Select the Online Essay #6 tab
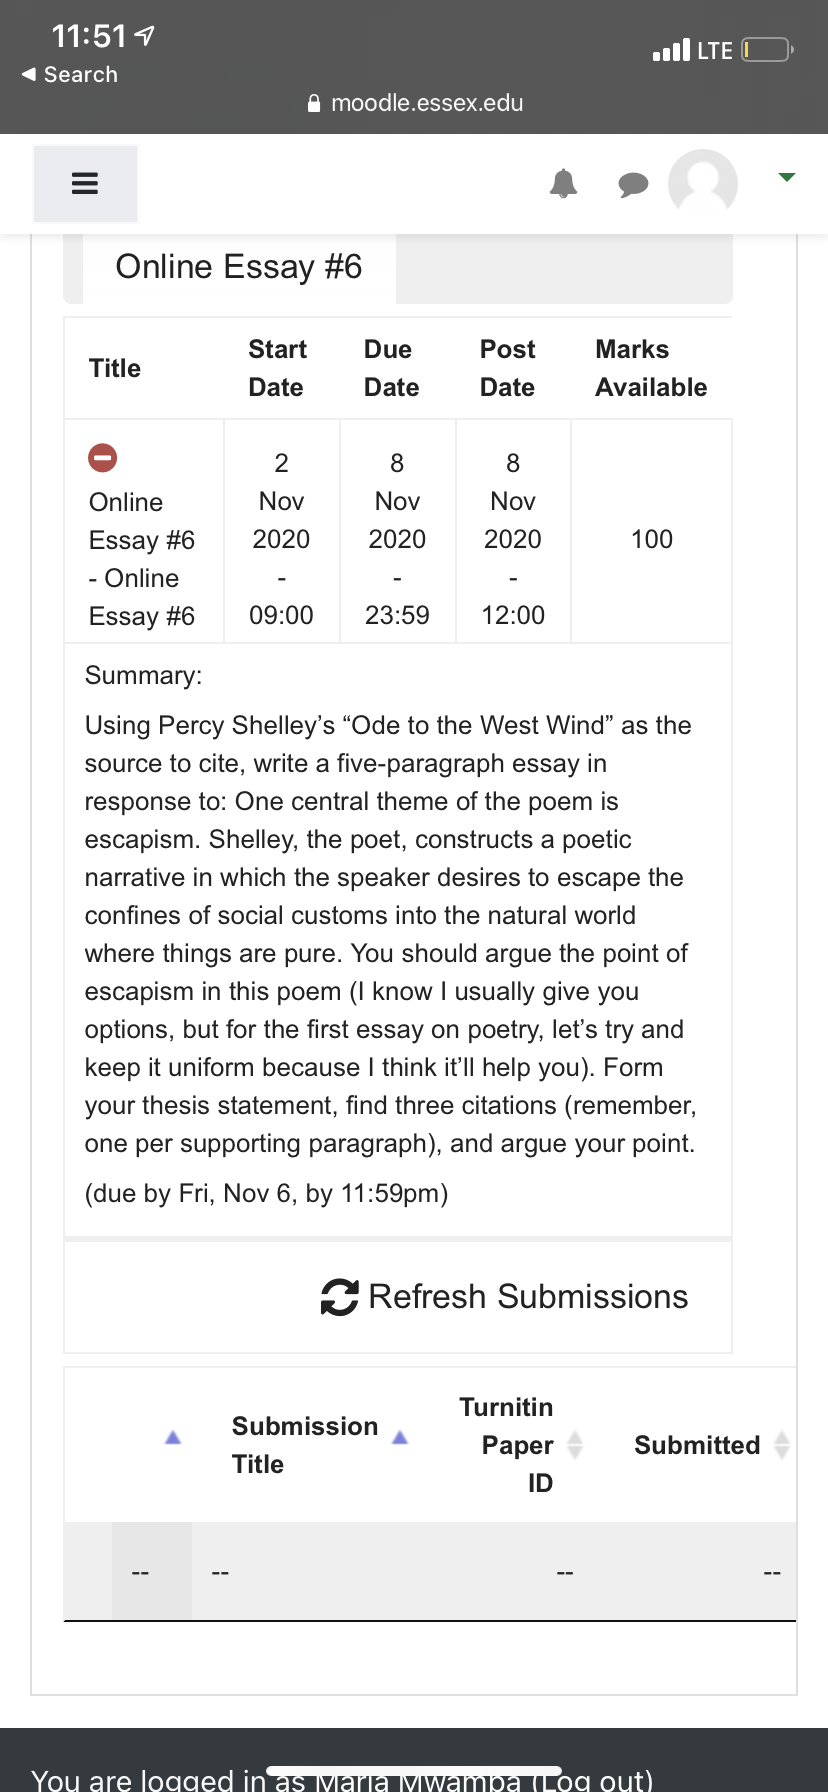 point(239,267)
